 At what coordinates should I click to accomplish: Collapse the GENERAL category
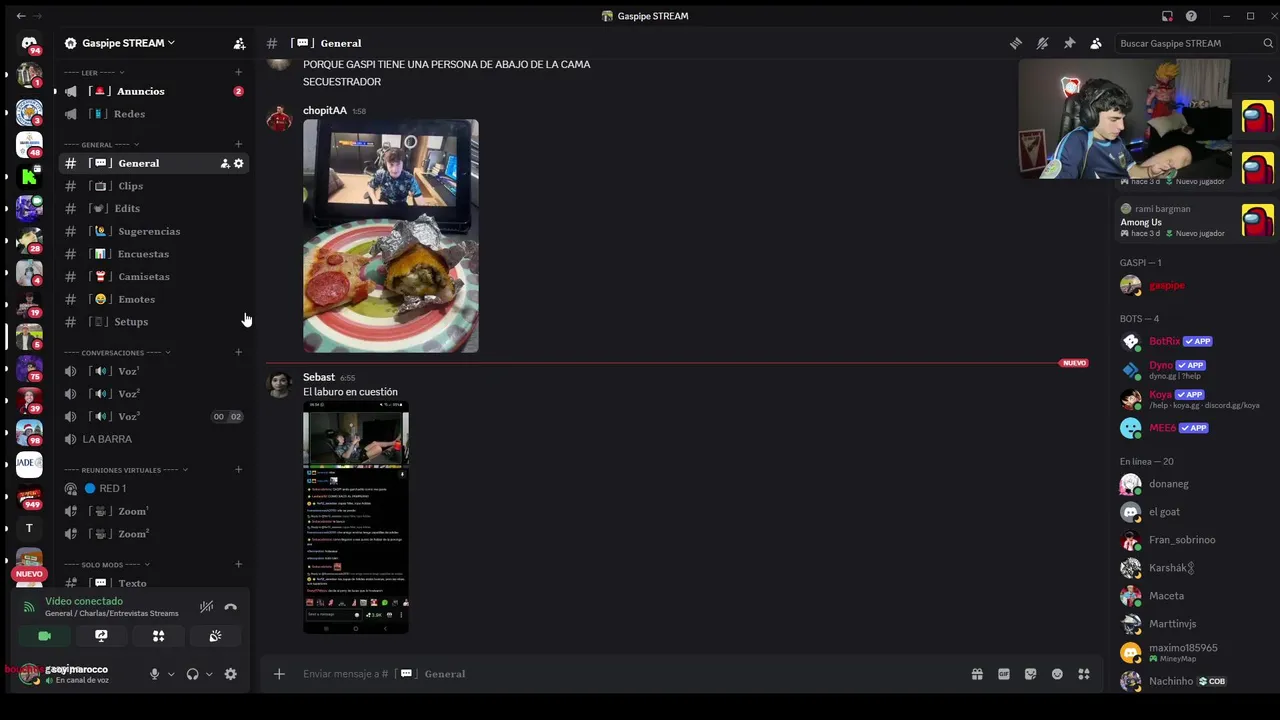tap(110, 145)
